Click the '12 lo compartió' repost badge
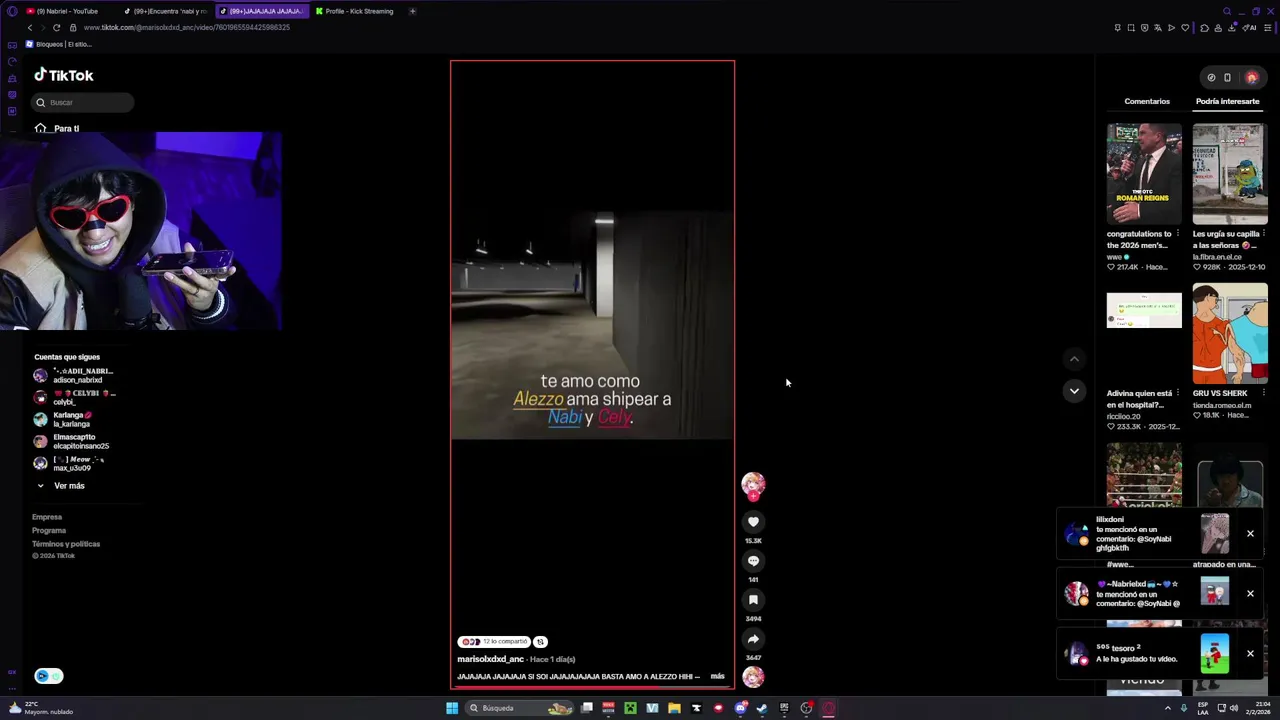The width and height of the screenshot is (1280, 720). tap(494, 642)
